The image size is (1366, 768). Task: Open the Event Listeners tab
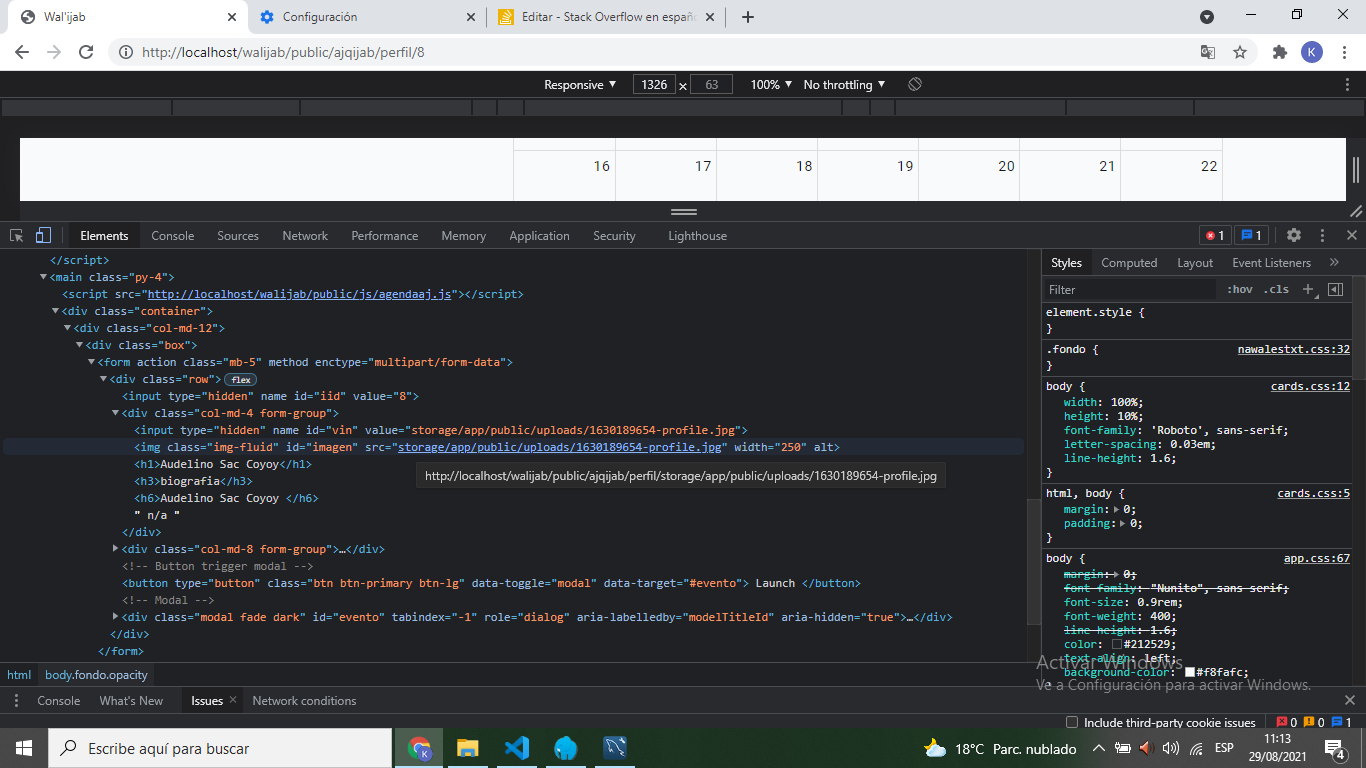coord(1271,263)
